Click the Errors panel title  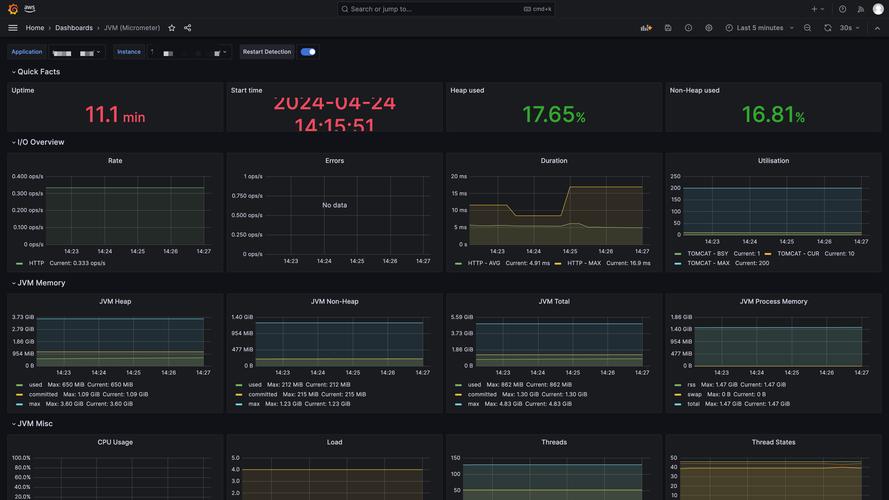335,161
